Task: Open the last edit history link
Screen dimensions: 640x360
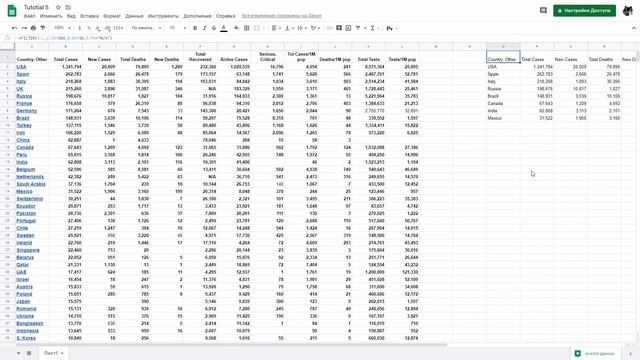Action: [x=282, y=16]
